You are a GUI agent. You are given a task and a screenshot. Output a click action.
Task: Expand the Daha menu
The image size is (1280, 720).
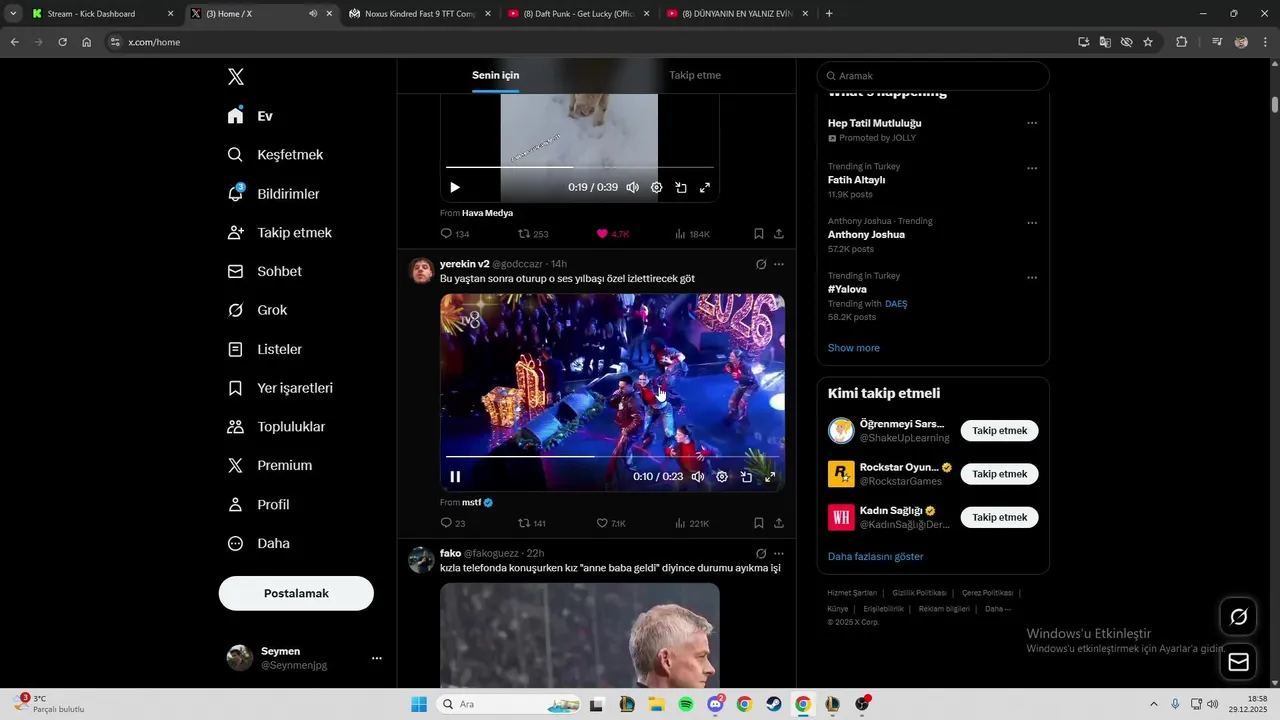[x=259, y=543]
